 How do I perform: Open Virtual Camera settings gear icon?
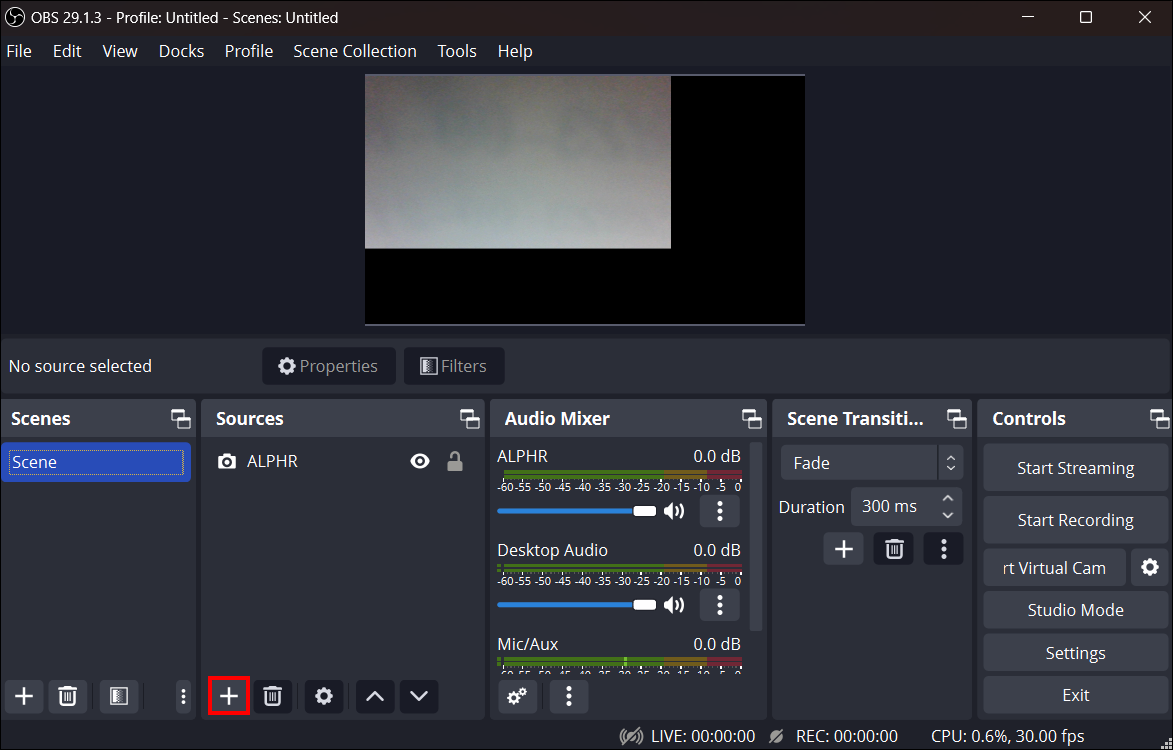(1150, 567)
